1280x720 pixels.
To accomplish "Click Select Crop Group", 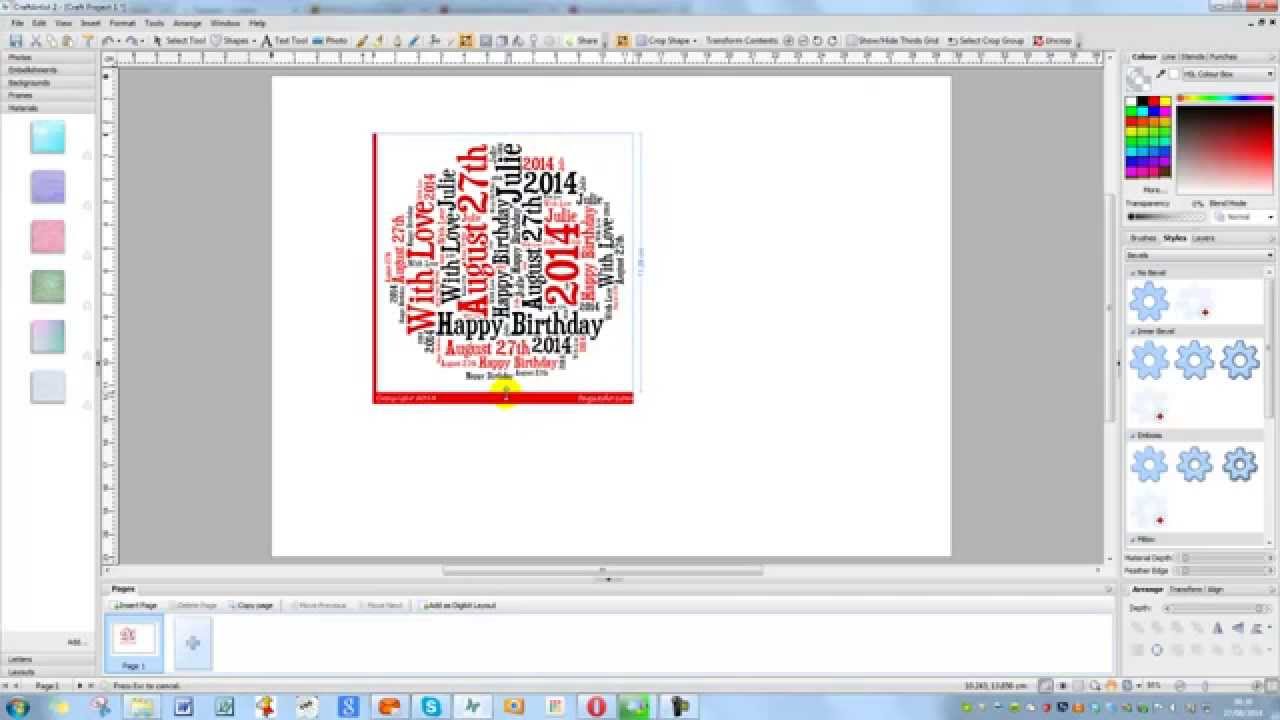I will (986, 41).
